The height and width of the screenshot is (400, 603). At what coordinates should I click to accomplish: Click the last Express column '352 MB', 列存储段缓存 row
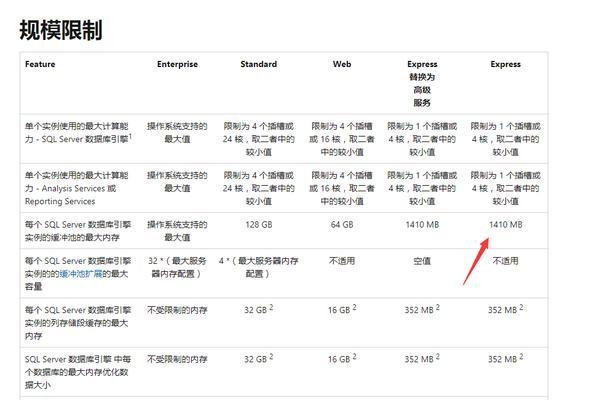click(x=505, y=309)
